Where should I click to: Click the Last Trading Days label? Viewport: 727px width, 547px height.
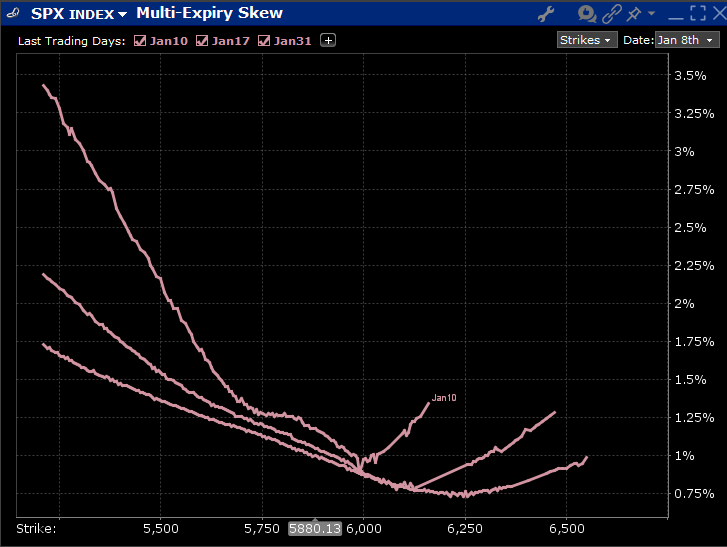pyautogui.click(x=71, y=41)
